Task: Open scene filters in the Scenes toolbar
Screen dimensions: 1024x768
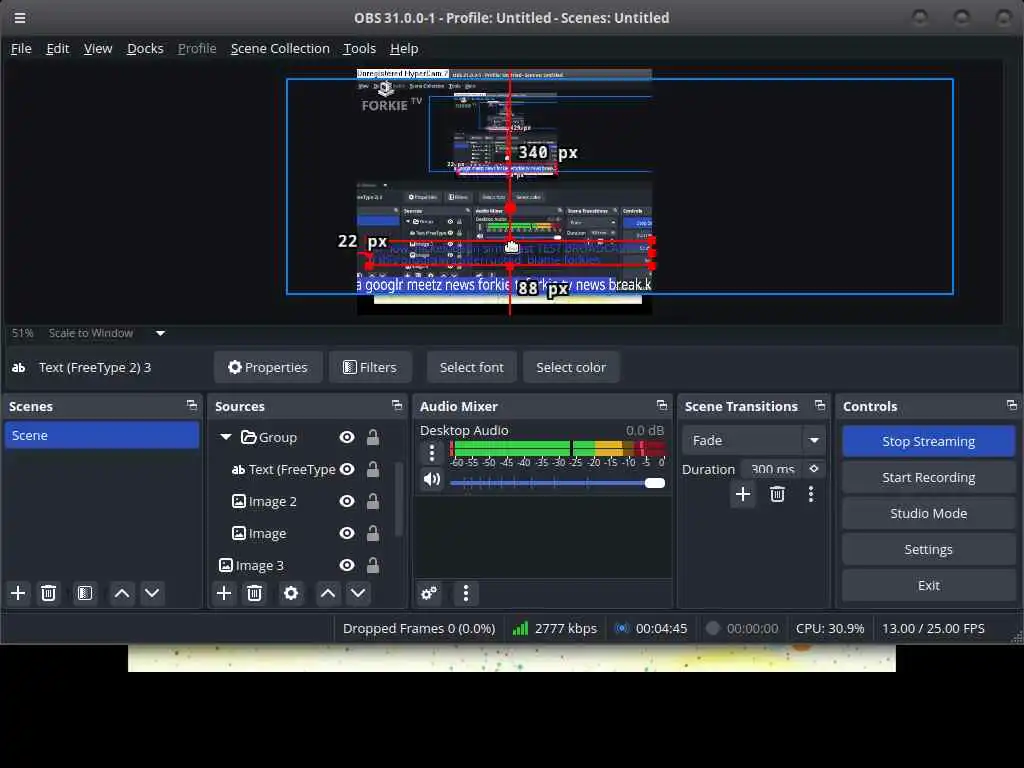Action: point(85,593)
